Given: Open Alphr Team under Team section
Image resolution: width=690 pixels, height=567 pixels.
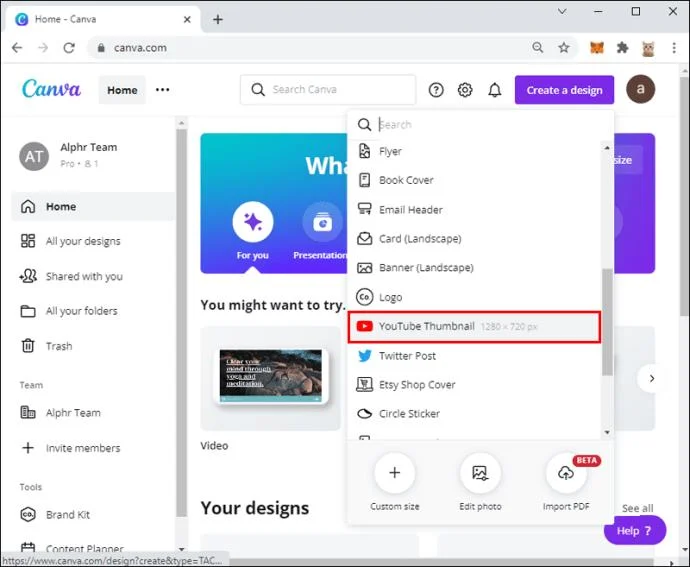Looking at the screenshot, I should pos(93,413).
